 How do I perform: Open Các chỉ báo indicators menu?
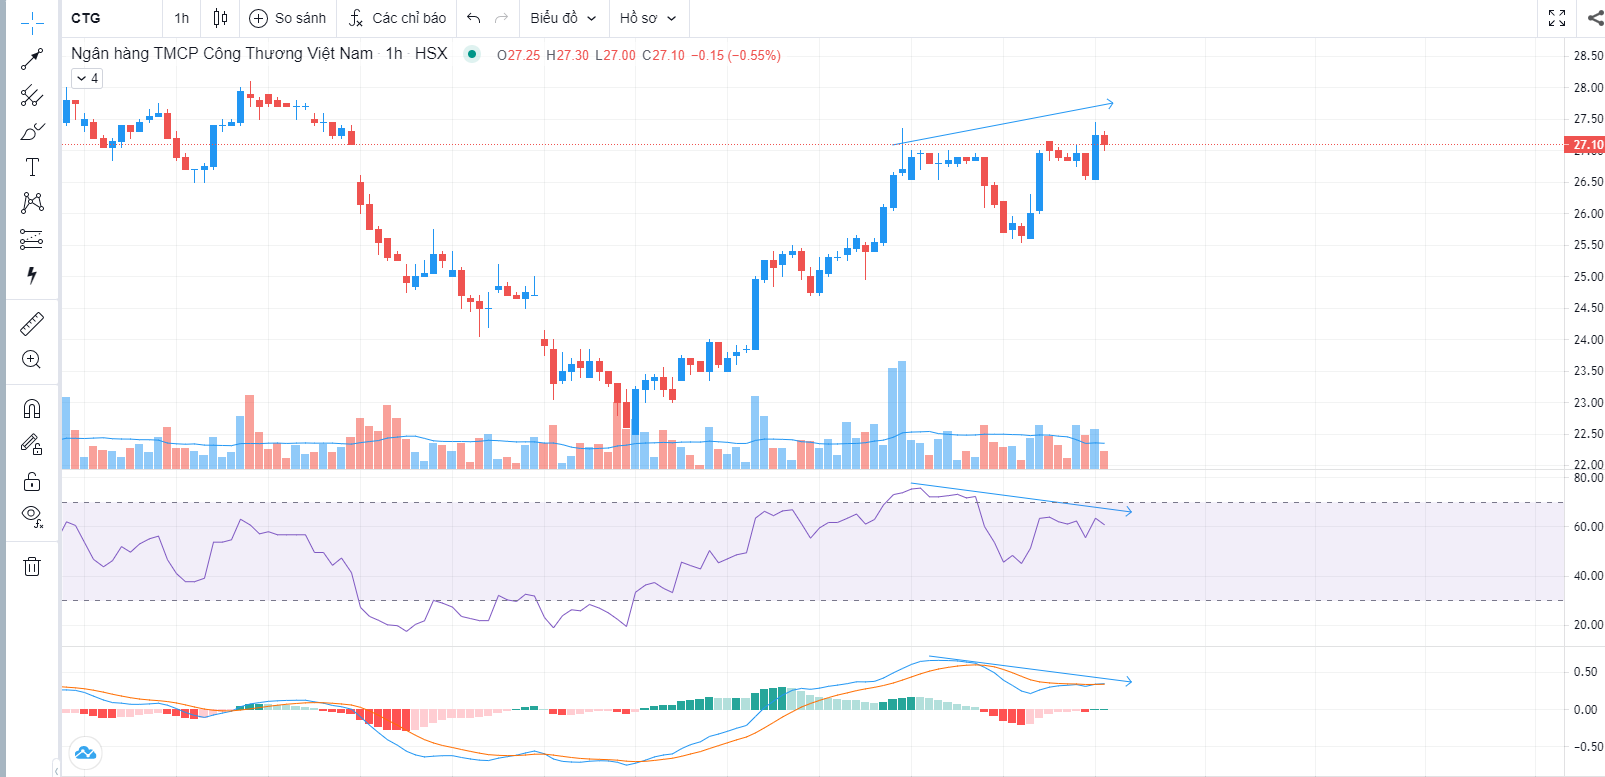tap(397, 18)
